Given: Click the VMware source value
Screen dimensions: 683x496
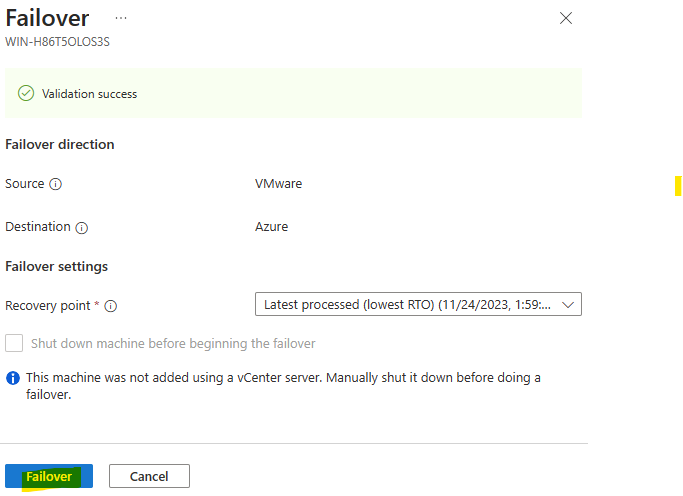Looking at the screenshot, I should coord(278,184).
